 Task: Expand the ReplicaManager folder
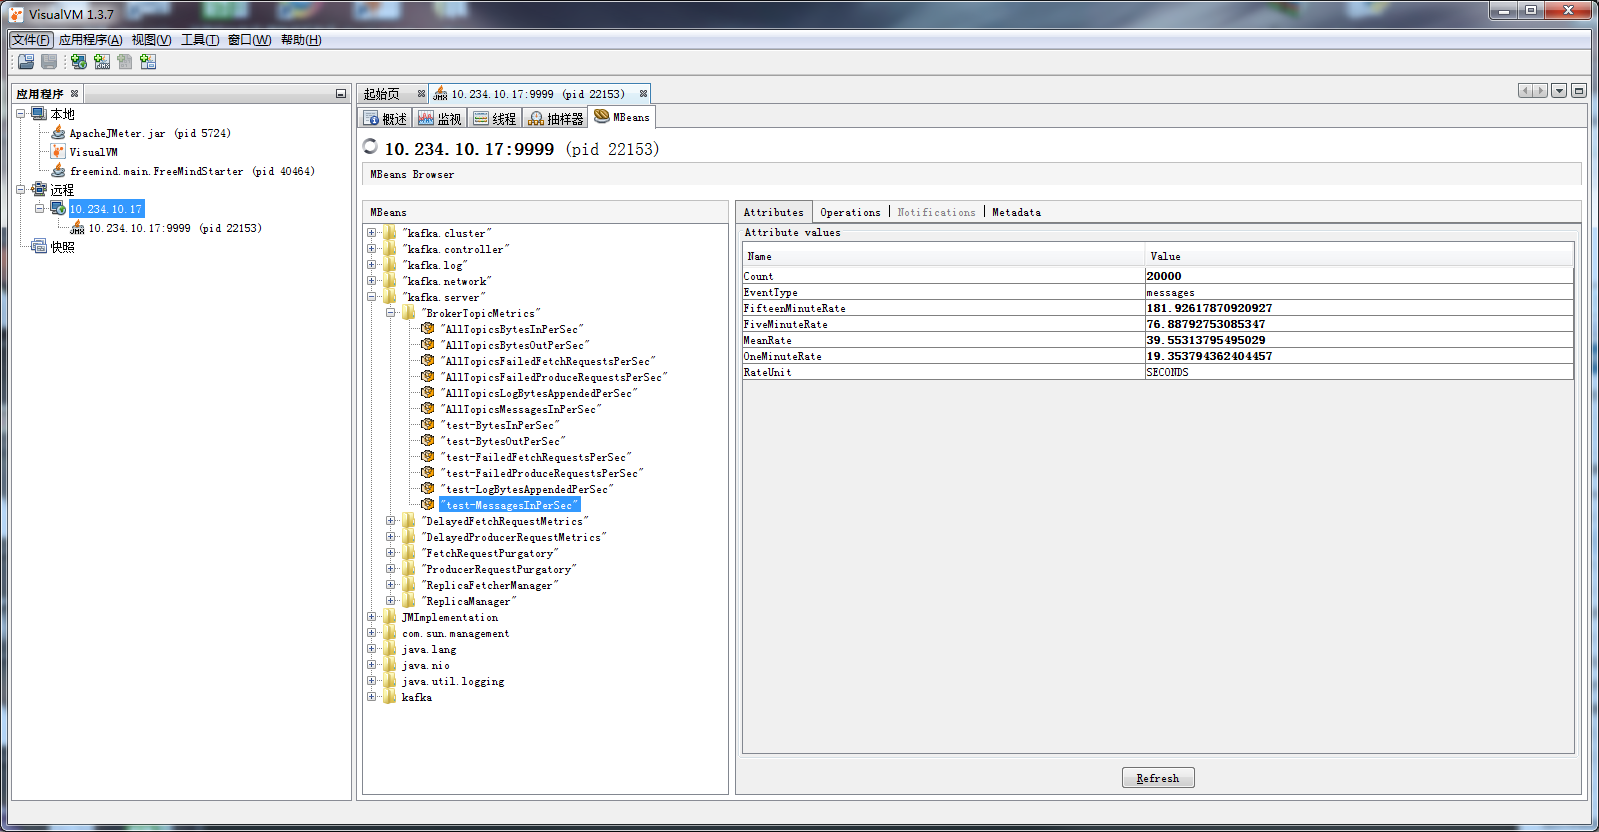point(390,601)
